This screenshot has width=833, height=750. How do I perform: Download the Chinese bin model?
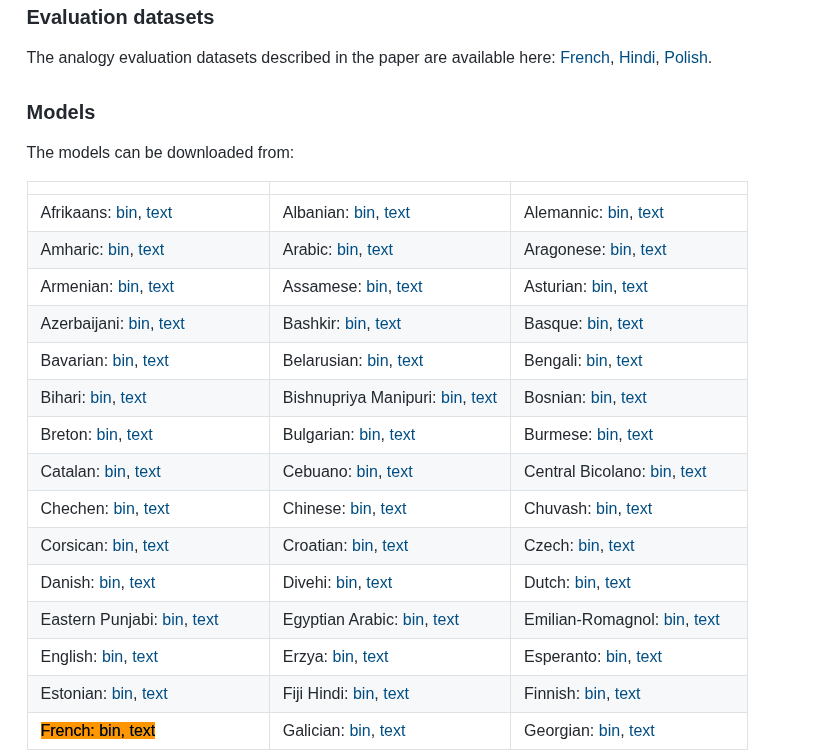(361, 509)
